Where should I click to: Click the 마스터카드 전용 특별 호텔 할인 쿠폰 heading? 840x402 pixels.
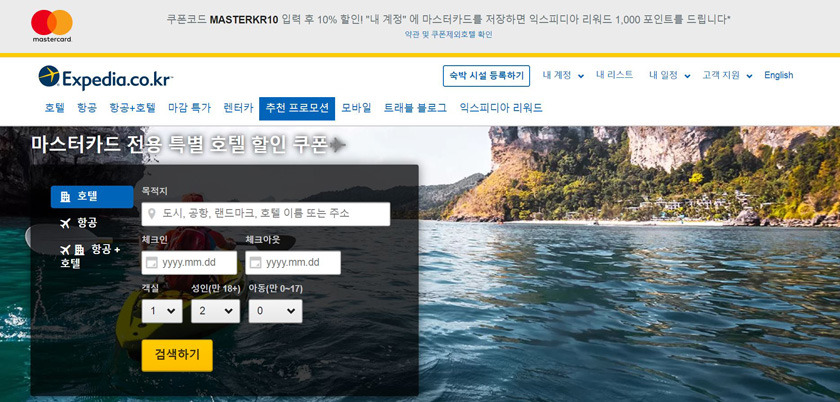pyautogui.click(x=178, y=144)
